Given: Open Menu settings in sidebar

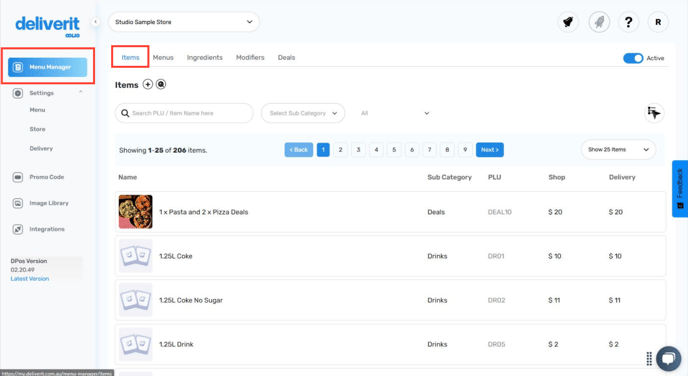Looking at the screenshot, I should pos(37,110).
